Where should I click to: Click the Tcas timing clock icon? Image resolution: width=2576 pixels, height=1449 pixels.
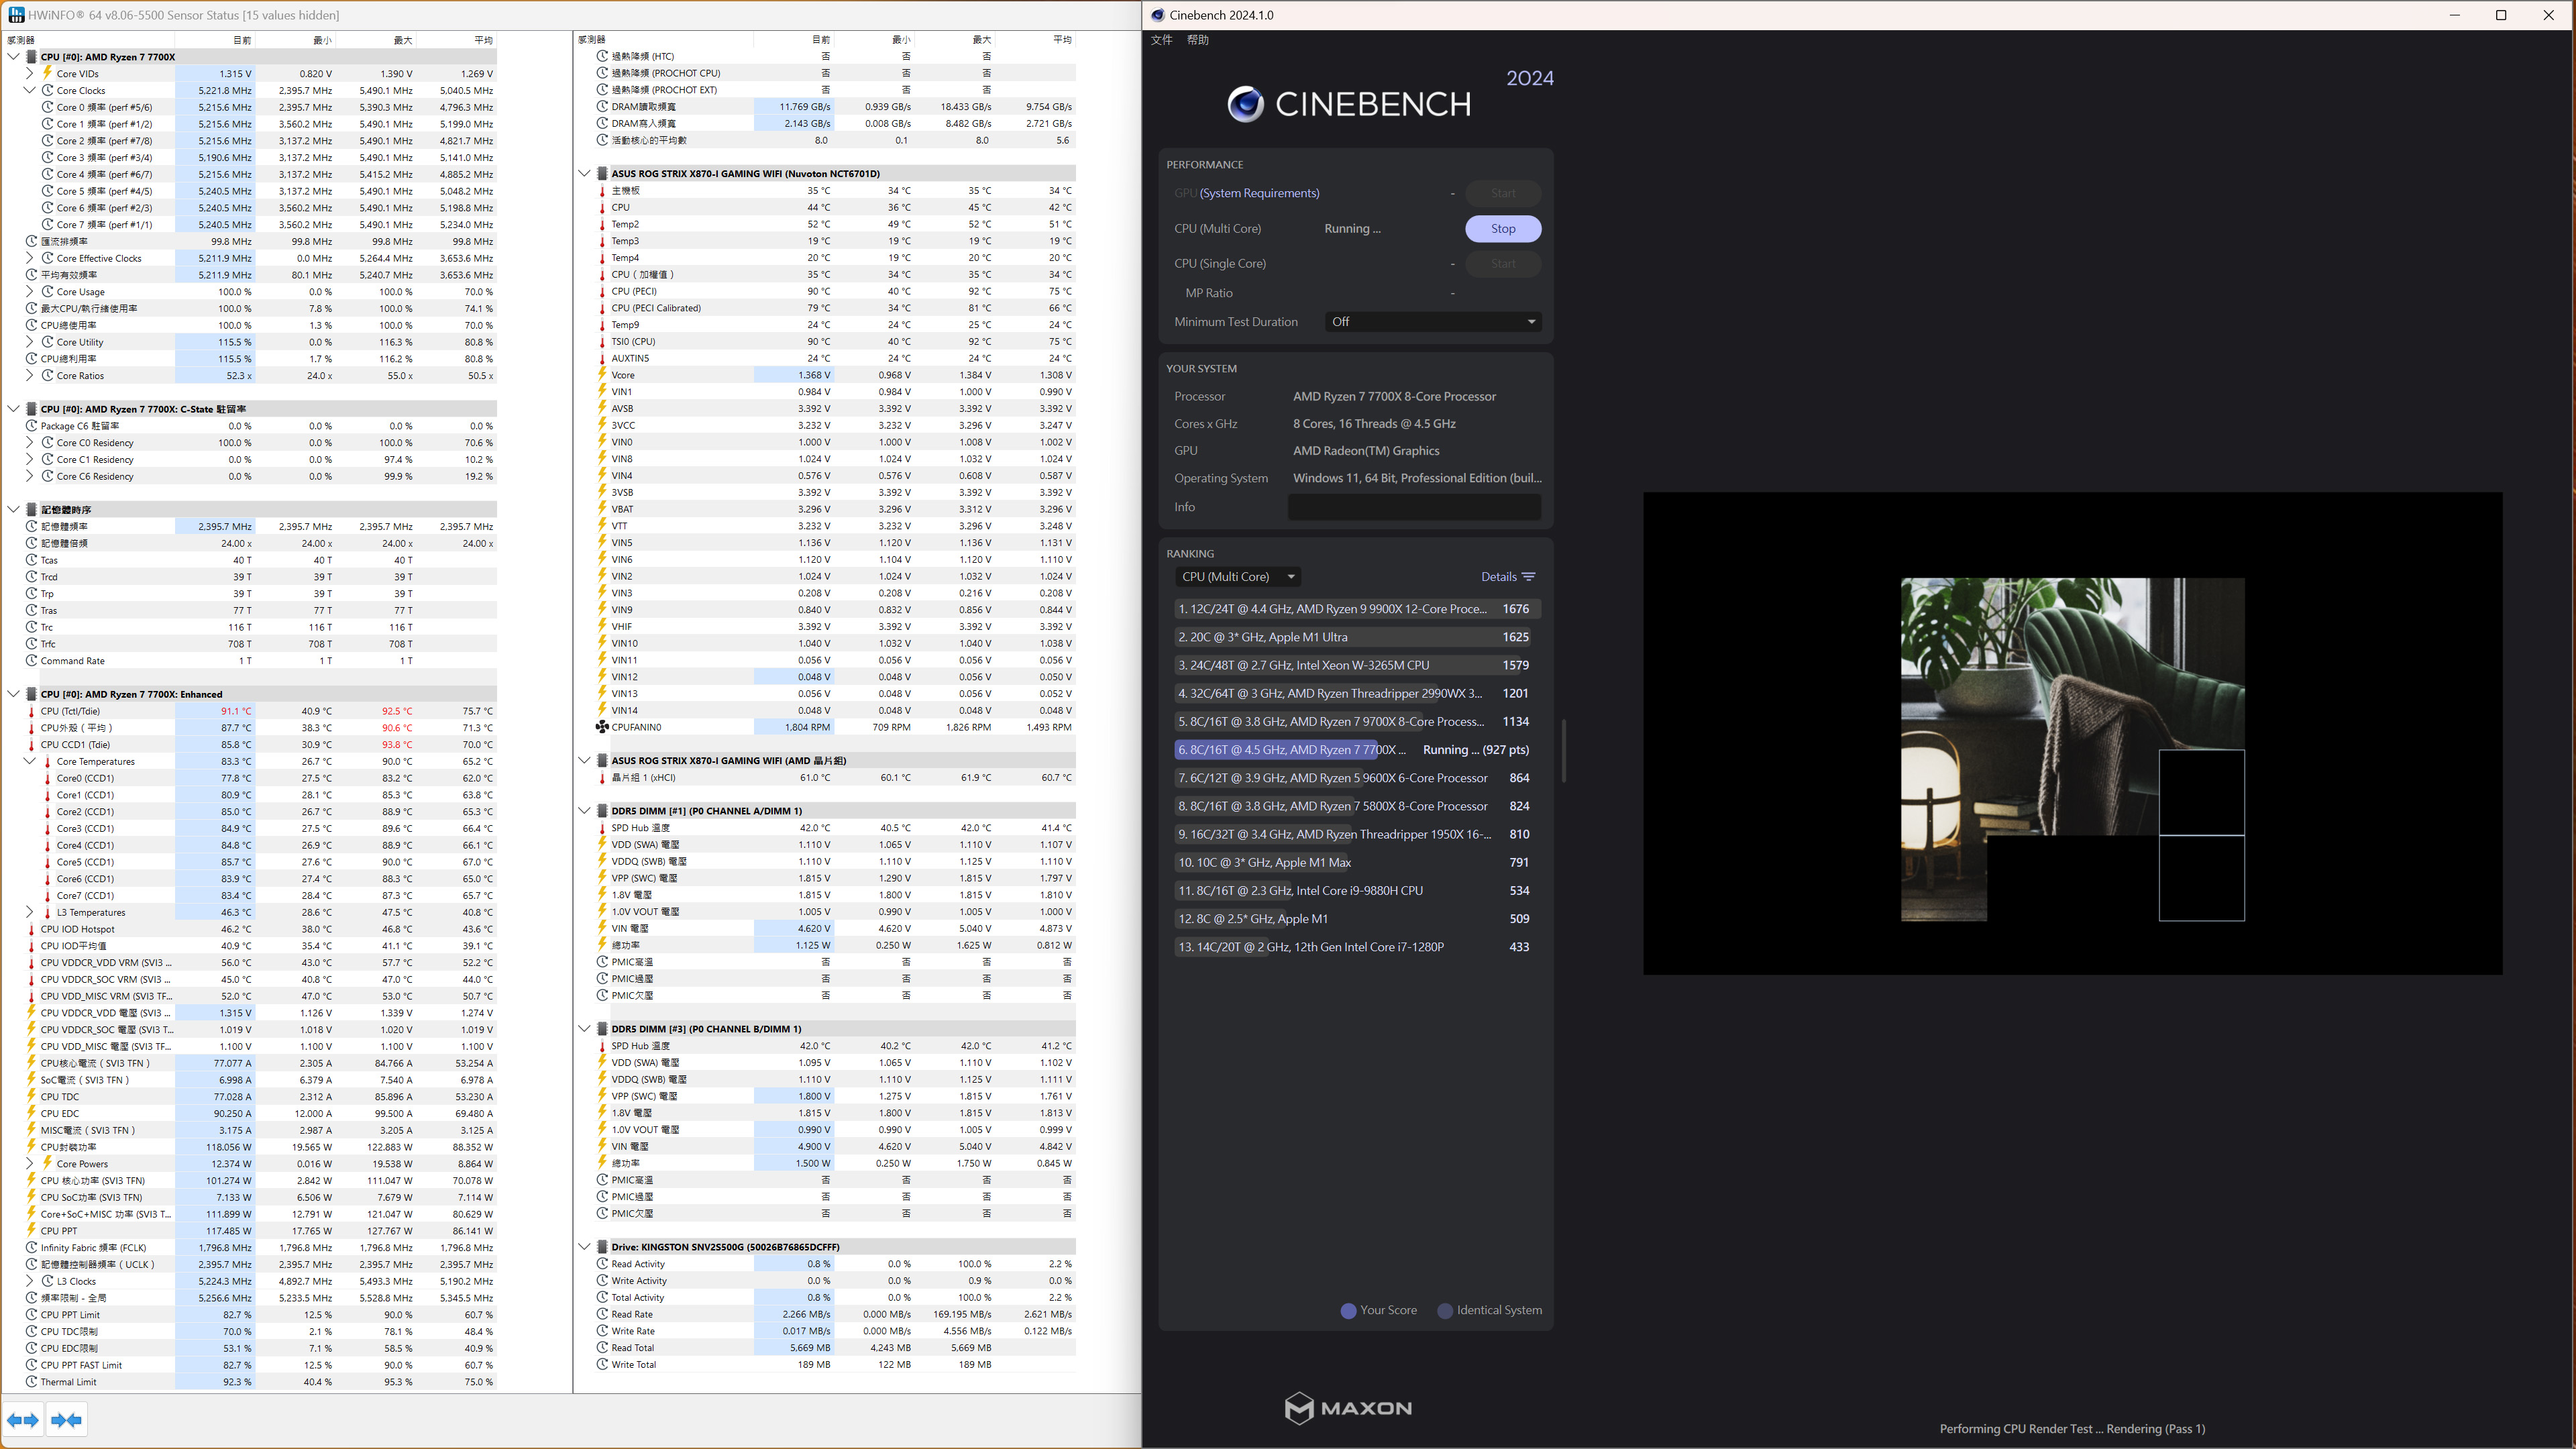coord(31,560)
